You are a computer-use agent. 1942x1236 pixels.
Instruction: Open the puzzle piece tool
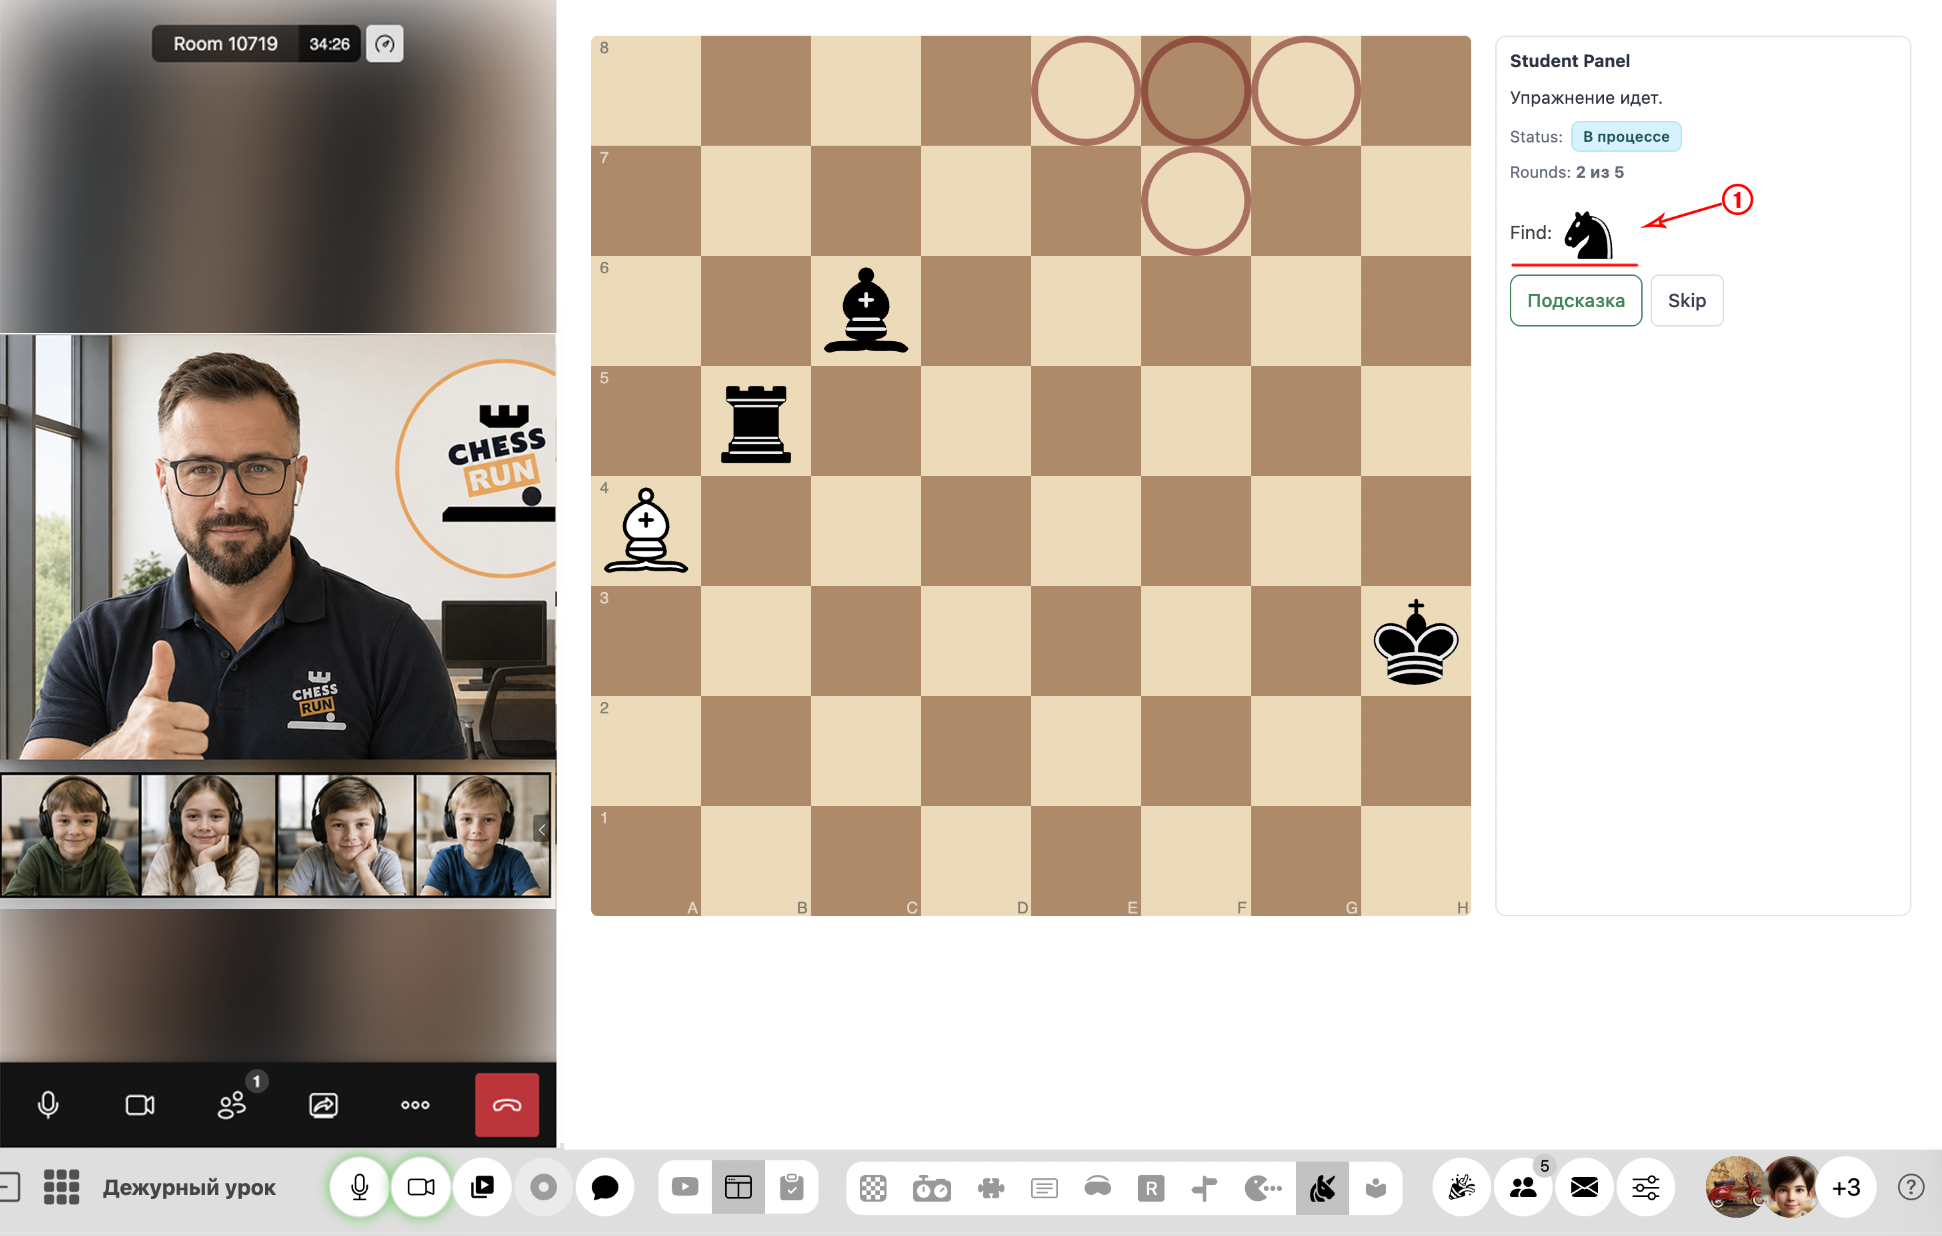[x=991, y=1187]
